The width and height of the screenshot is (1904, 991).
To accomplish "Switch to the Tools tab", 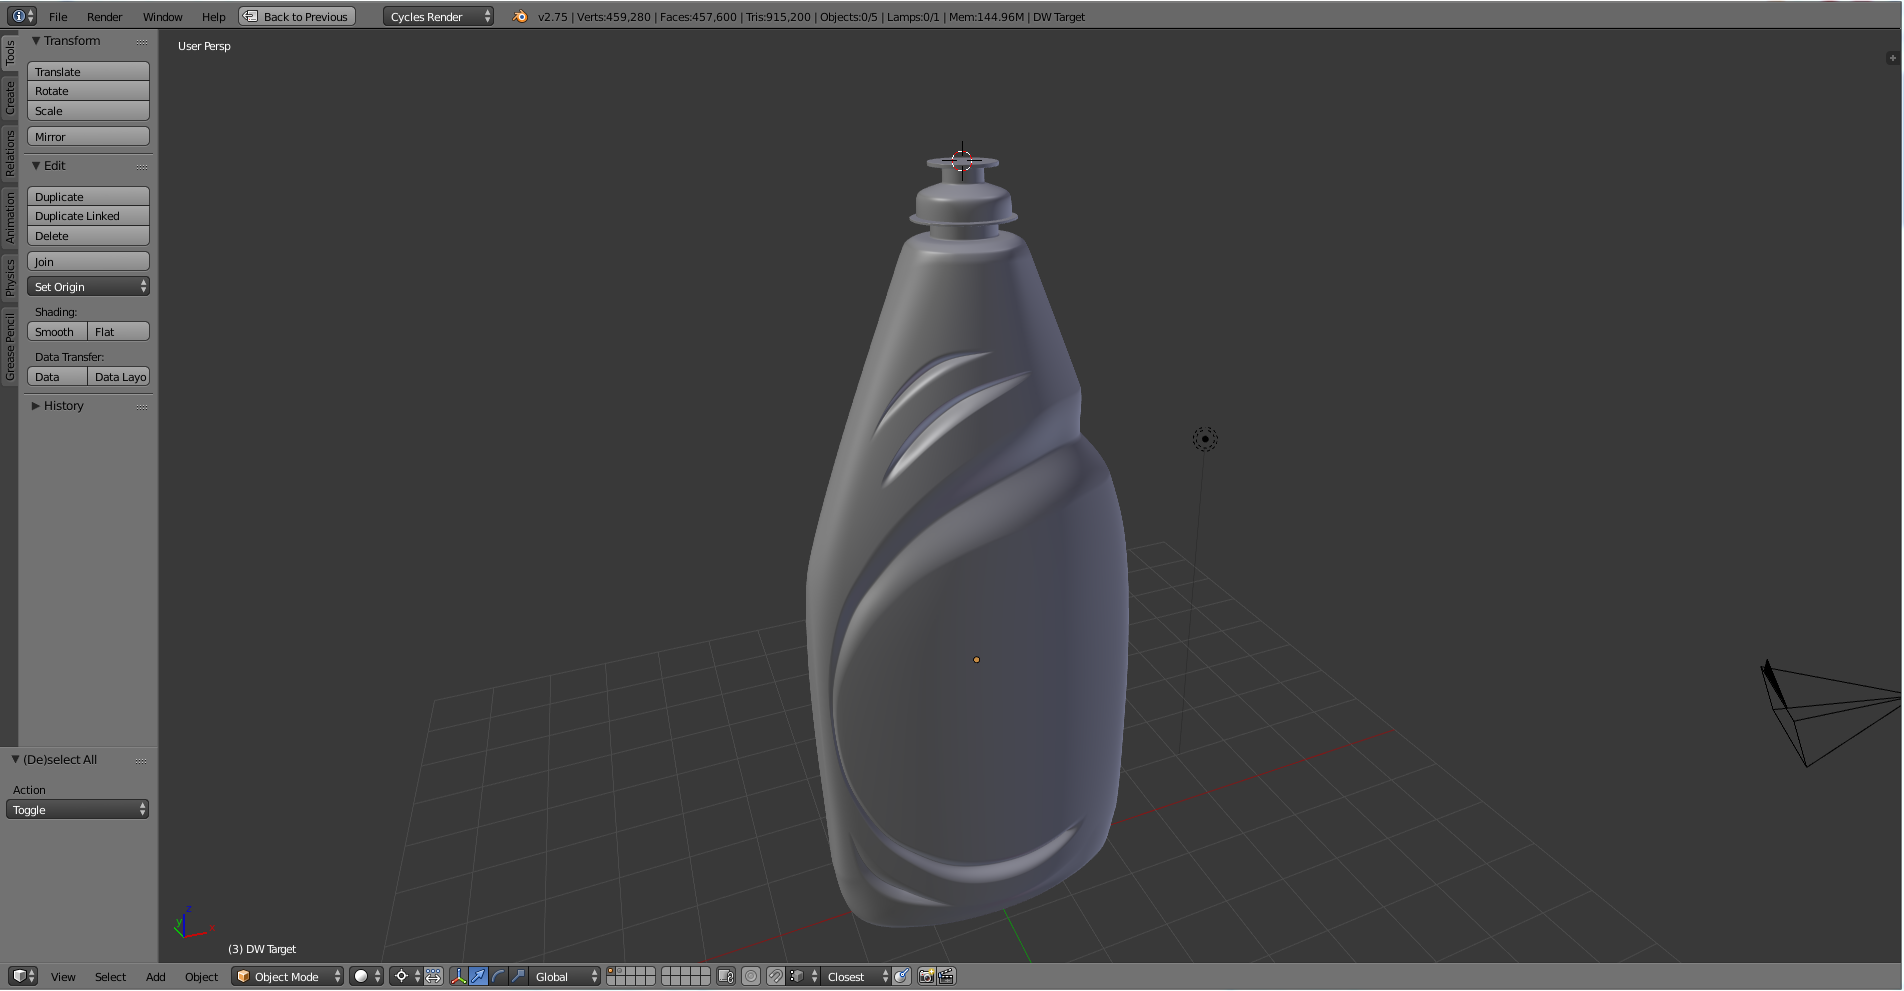I will click(x=9, y=53).
